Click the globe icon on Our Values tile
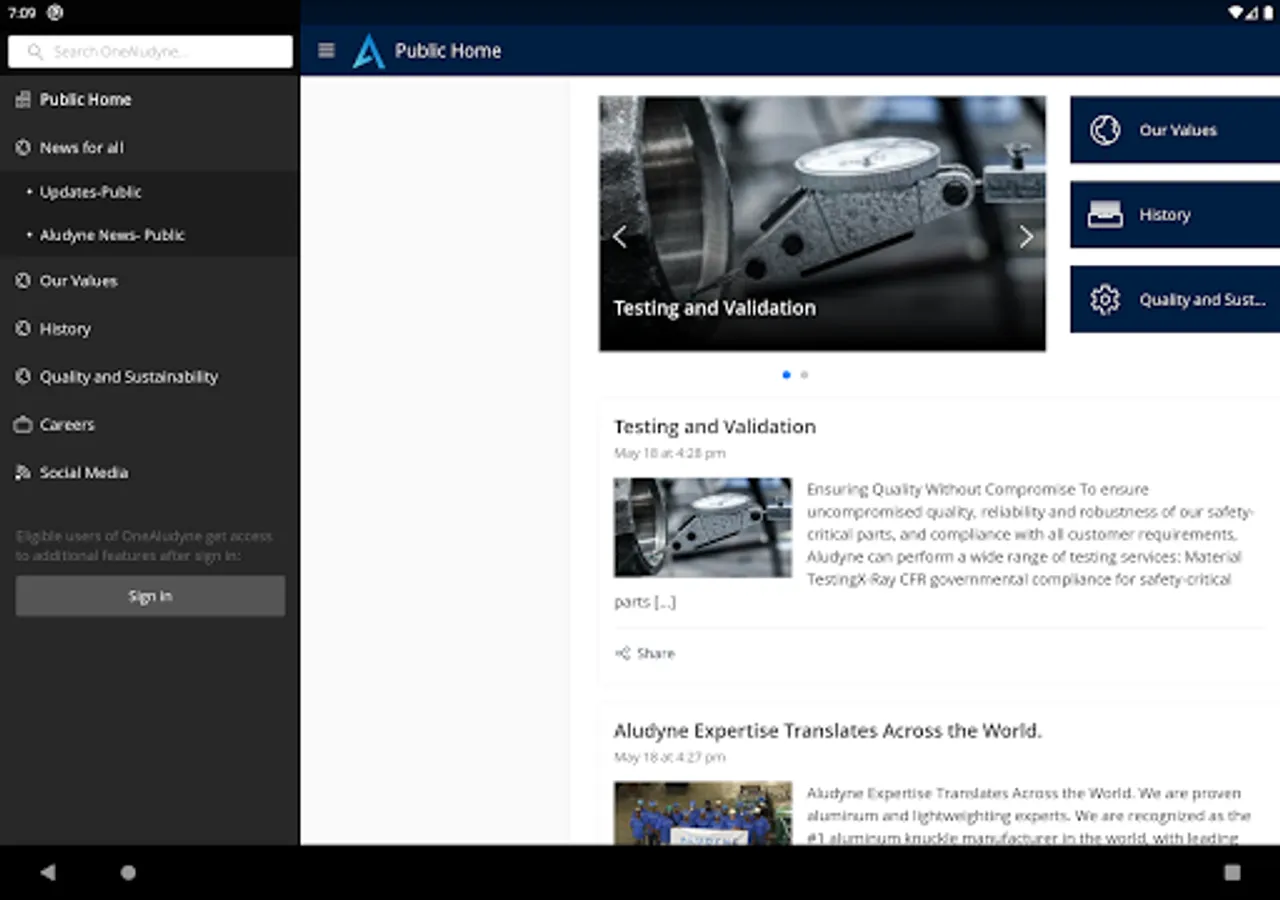 click(1105, 130)
